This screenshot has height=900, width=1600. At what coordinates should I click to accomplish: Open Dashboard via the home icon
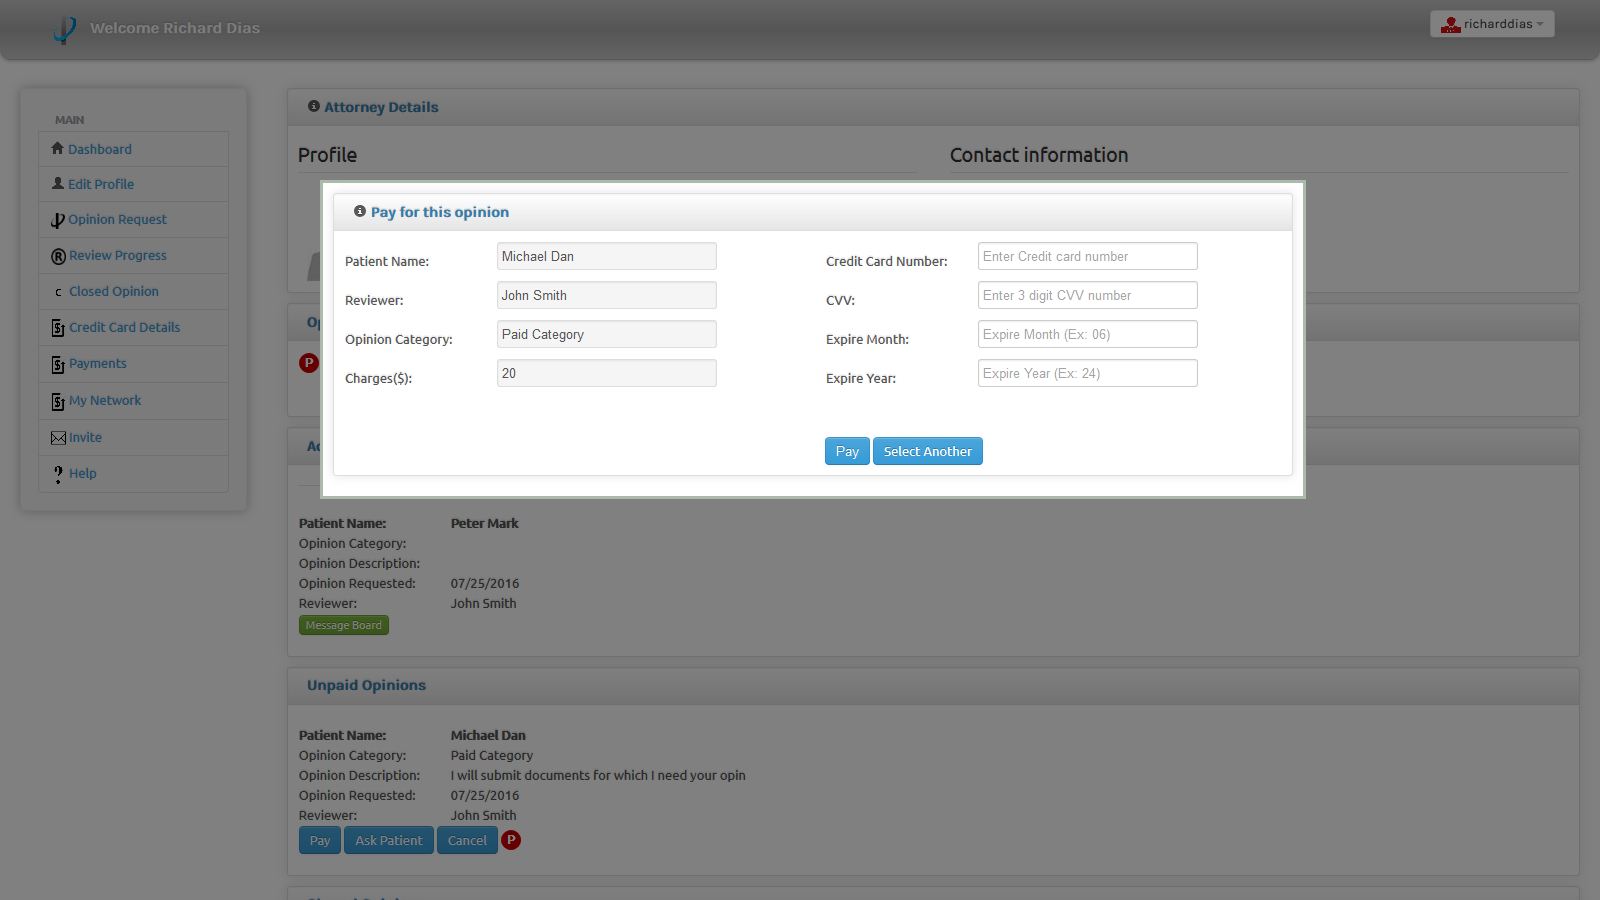tap(58, 148)
